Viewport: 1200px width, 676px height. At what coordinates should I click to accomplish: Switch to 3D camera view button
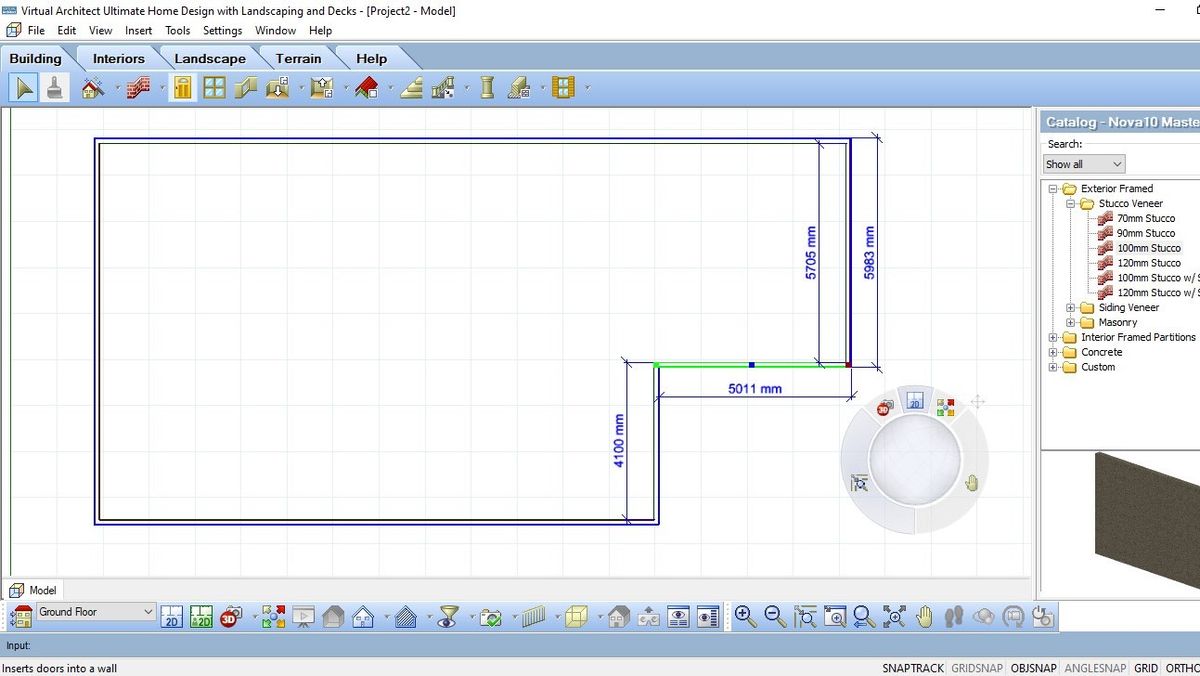click(x=231, y=617)
